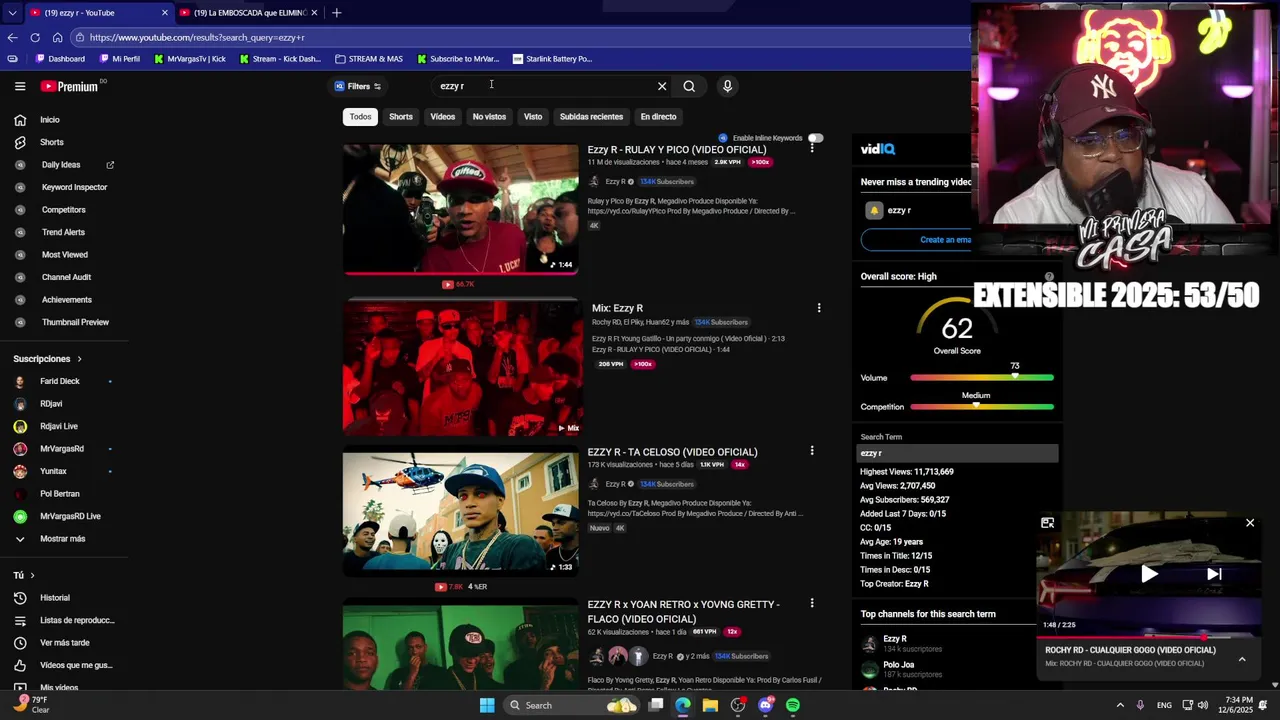The width and height of the screenshot is (1280, 720).
Task: Open vidIQ Competitors
Action: pyautogui.click(x=64, y=210)
